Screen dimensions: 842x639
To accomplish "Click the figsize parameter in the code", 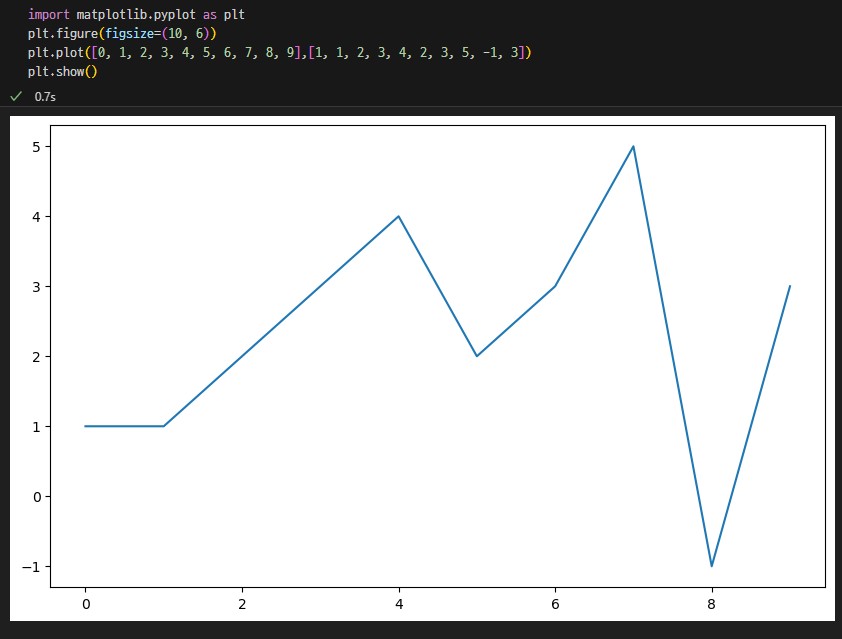I will [129, 33].
